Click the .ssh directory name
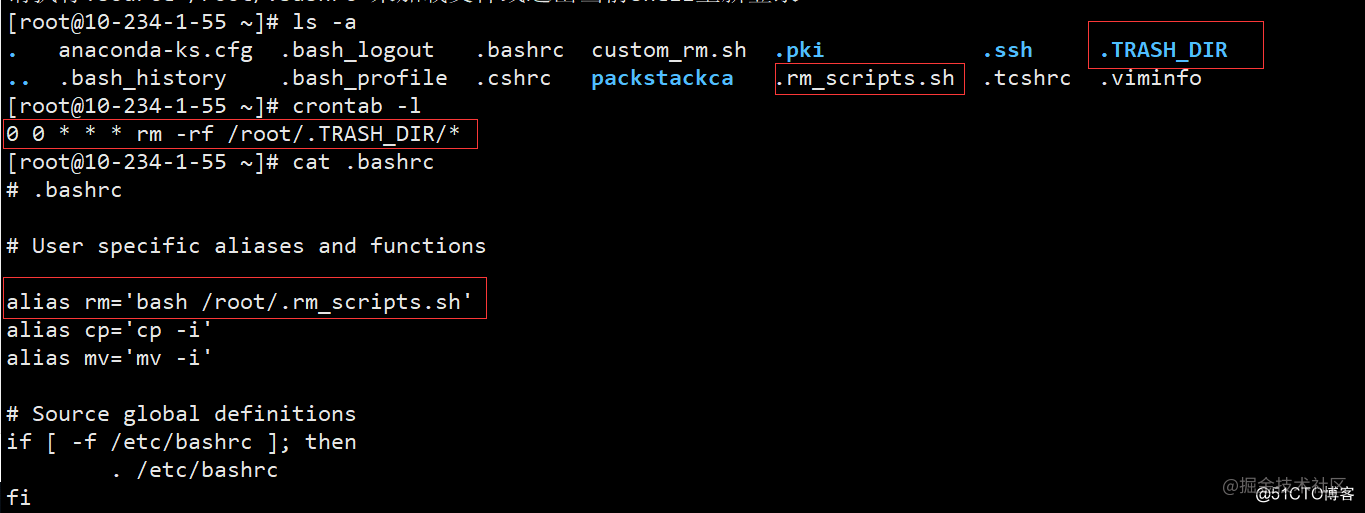 tap(1007, 50)
